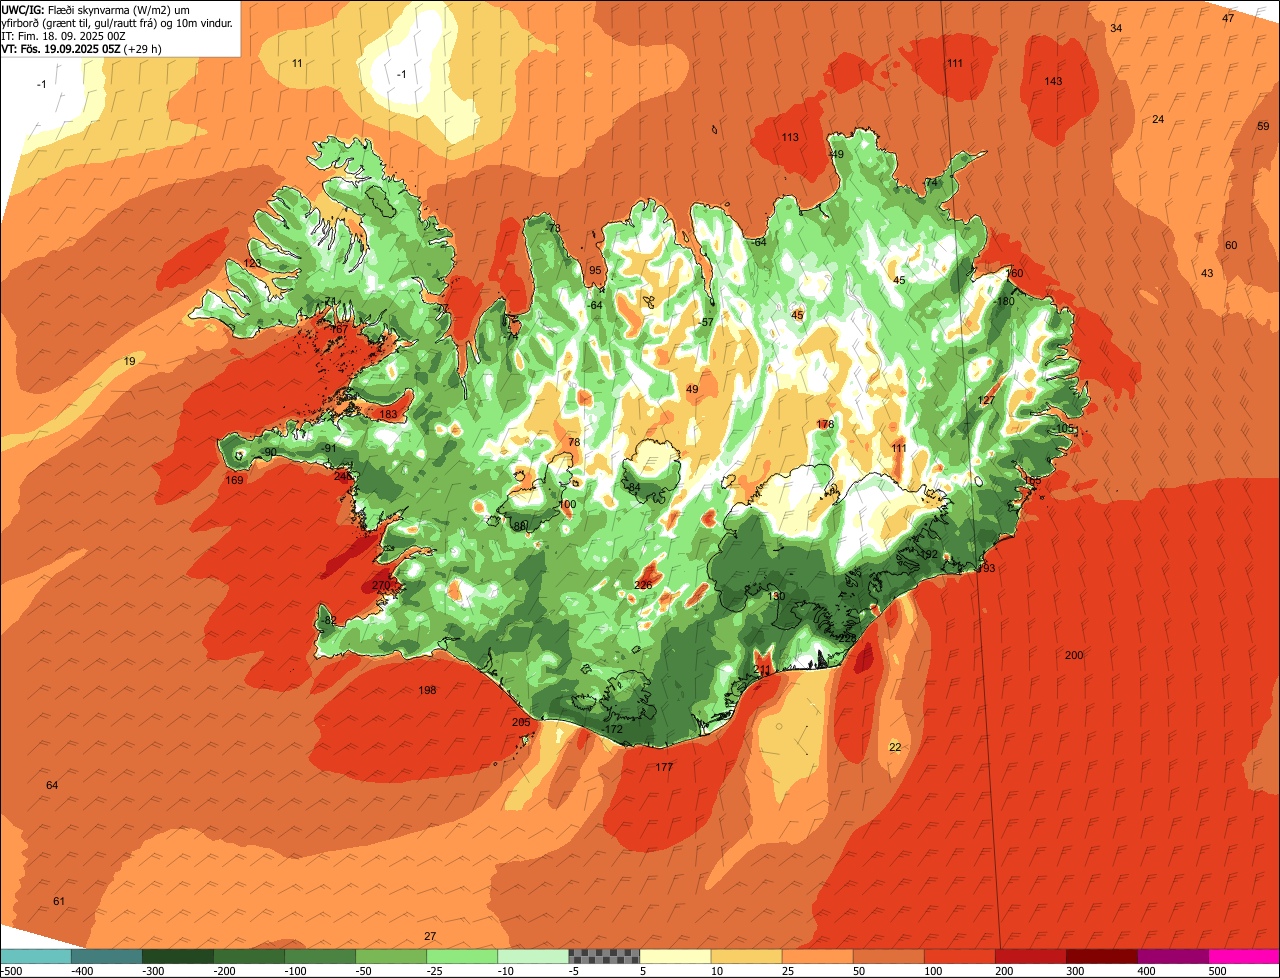Click the map value 178
Screen dimensions: 1280x978
pos(825,424)
